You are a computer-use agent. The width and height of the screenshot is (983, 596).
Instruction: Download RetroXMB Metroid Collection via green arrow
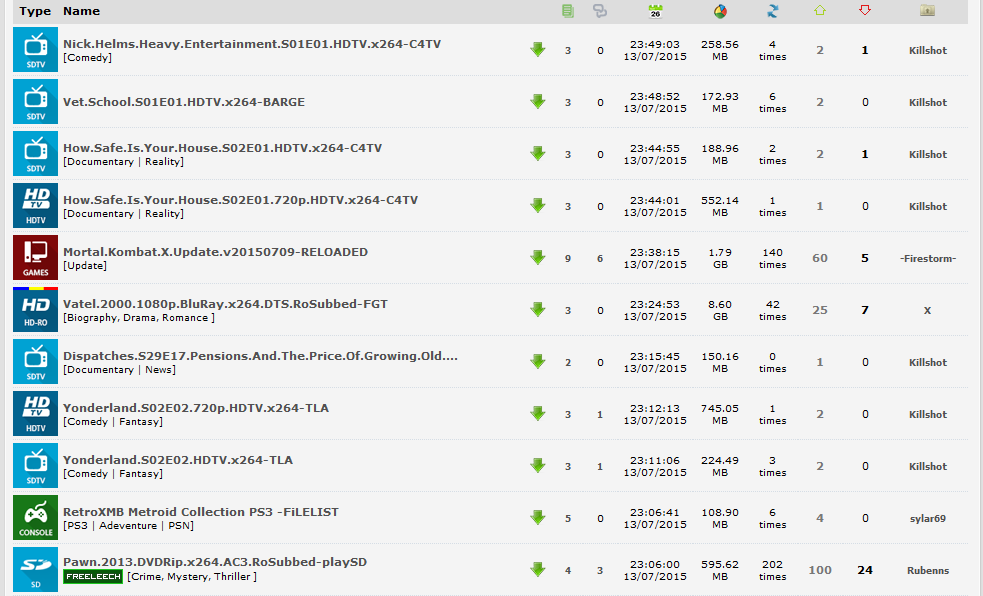pyautogui.click(x=537, y=518)
